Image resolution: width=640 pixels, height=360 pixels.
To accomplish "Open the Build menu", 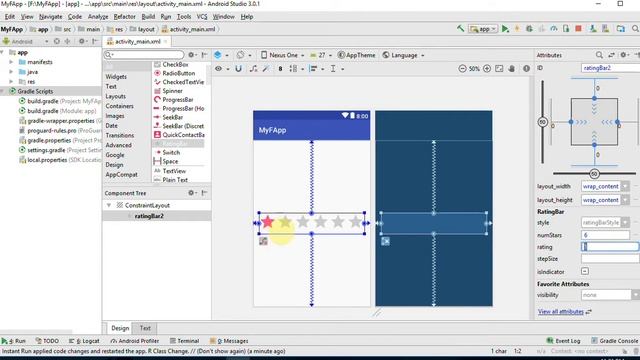I will [148, 17].
